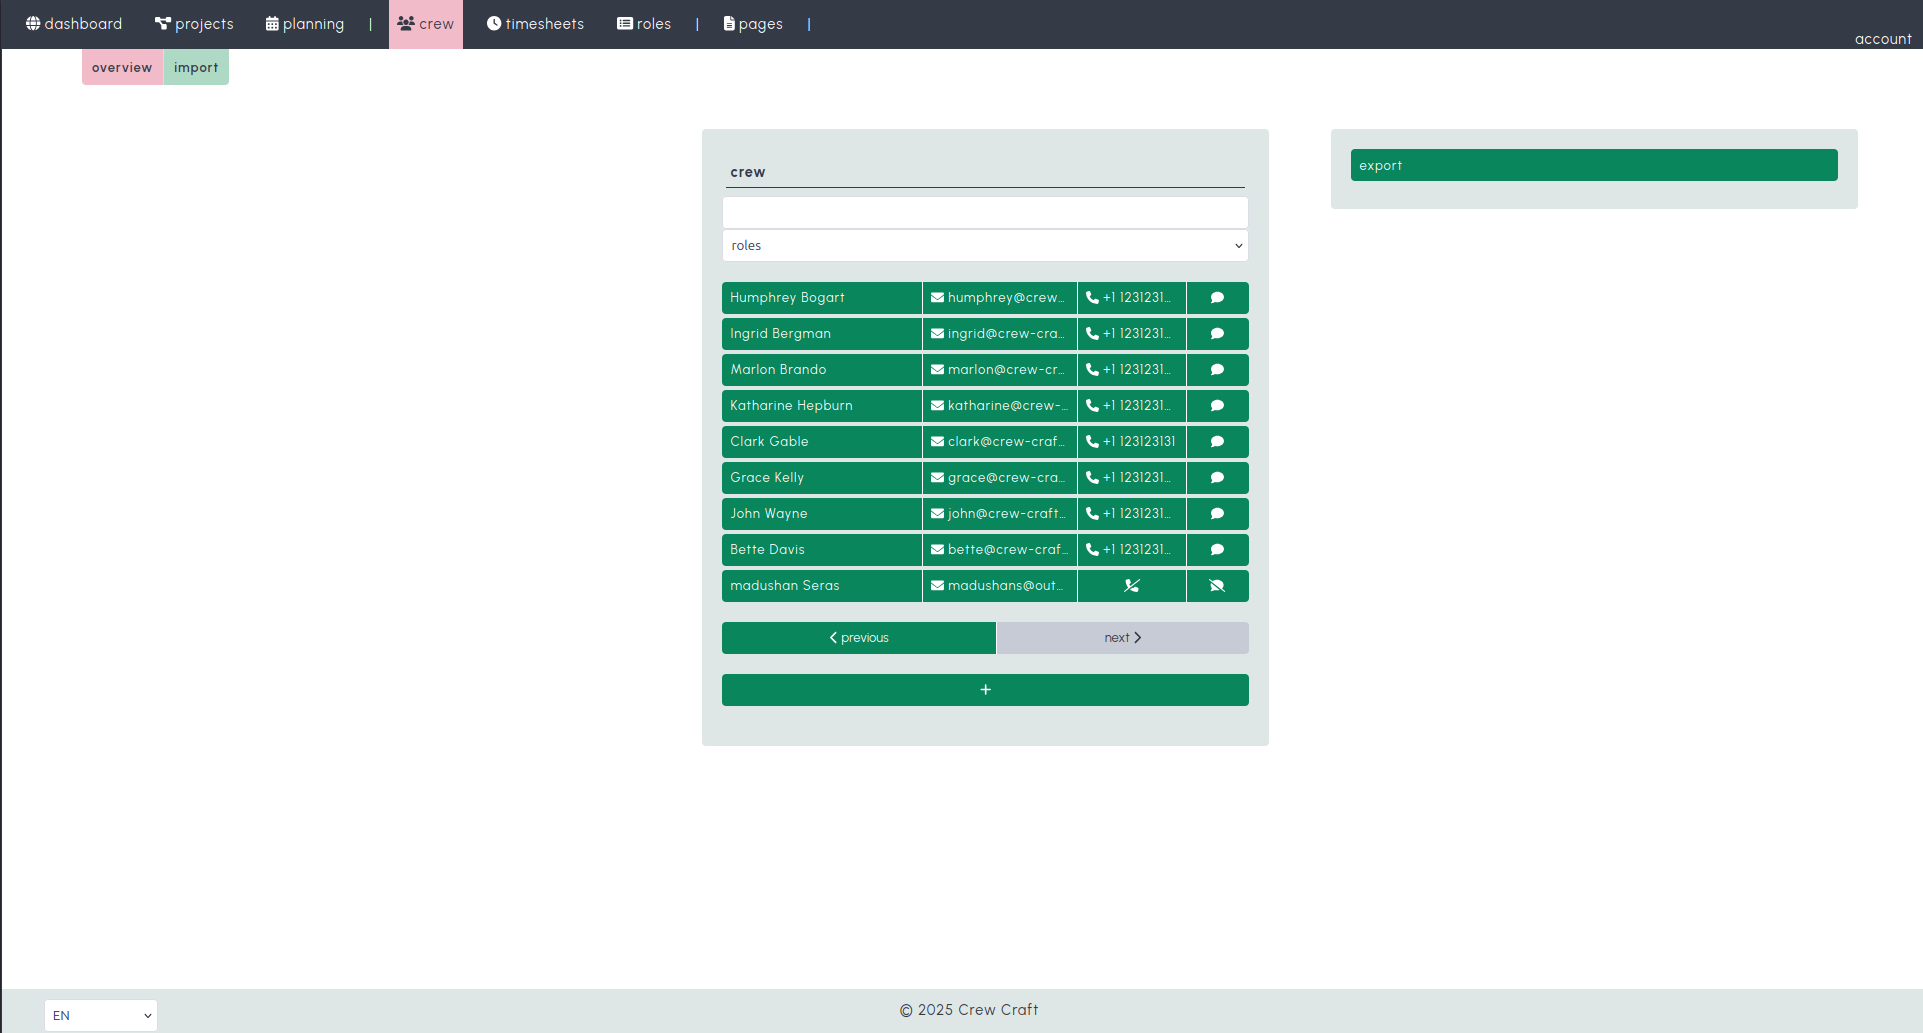1923x1033 pixels.
Task: Enable chat for Bette Davis
Action: coord(1216,549)
